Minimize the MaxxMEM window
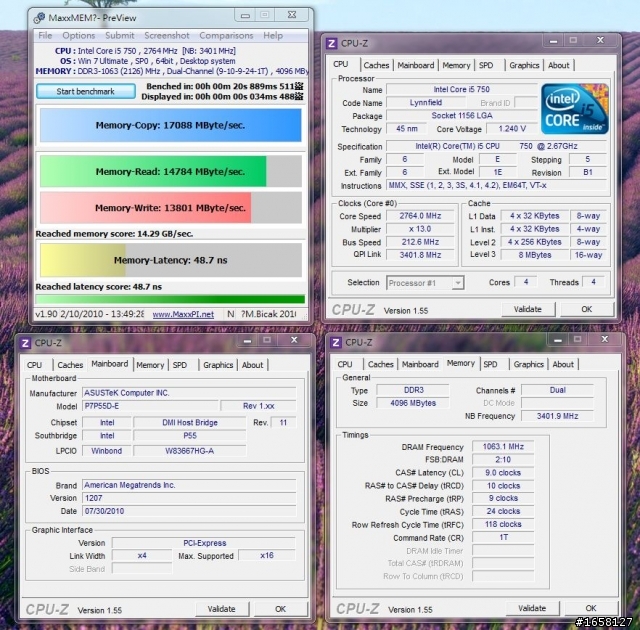The image size is (640, 630). click(x=245, y=16)
